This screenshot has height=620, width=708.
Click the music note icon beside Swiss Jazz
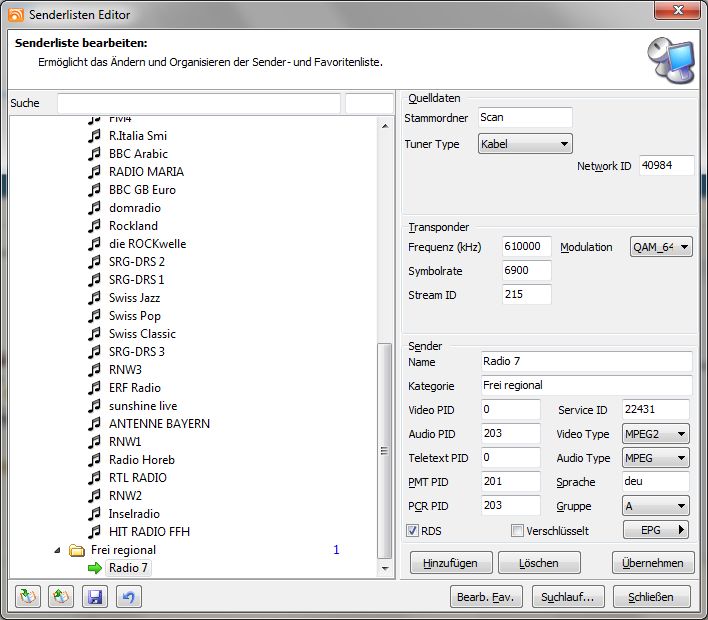coord(95,298)
